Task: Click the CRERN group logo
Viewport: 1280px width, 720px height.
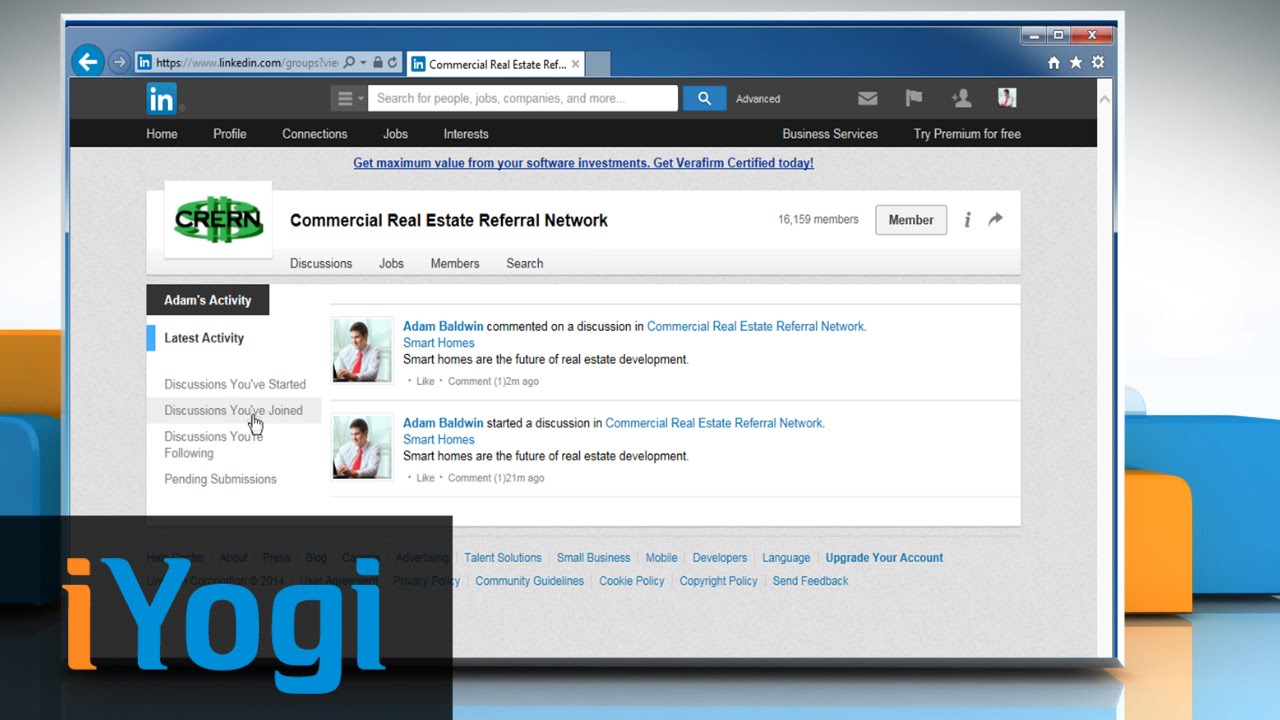Action: click(x=218, y=220)
